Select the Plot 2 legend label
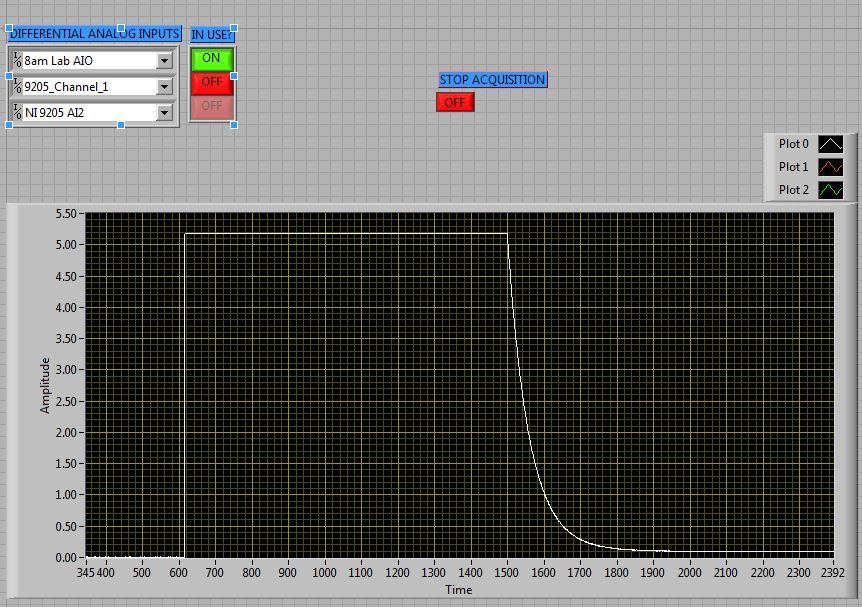The height and width of the screenshot is (607, 862). [791, 189]
